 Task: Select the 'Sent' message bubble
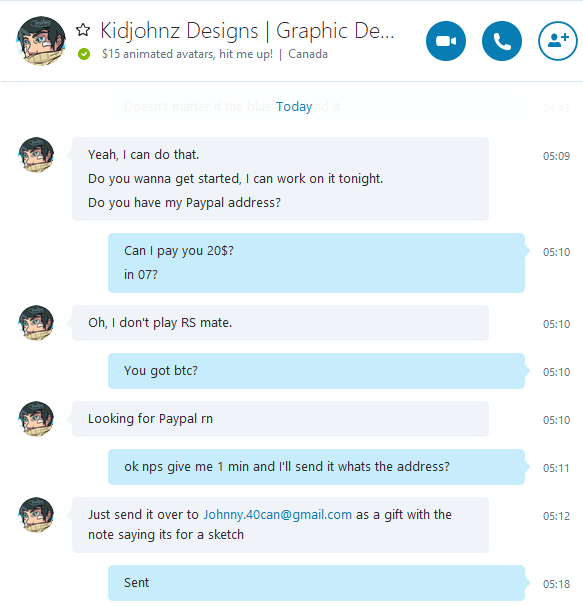pos(316,583)
